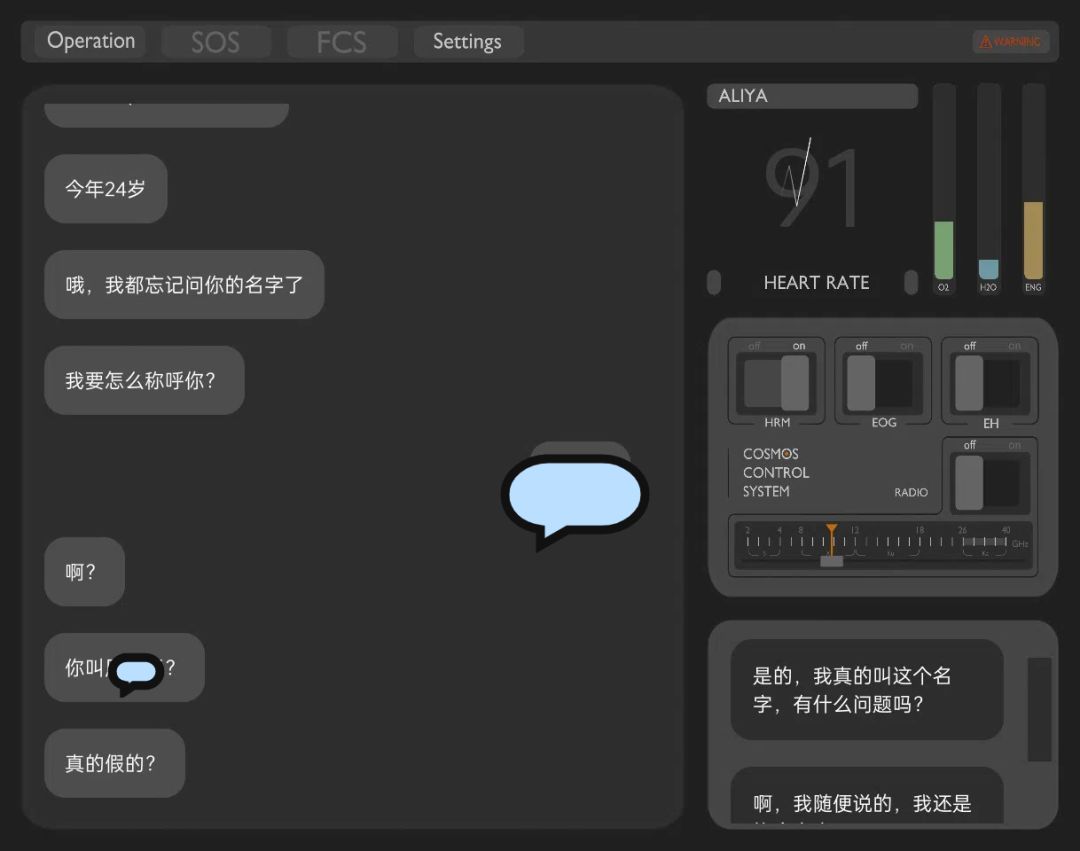
Task: Click the H2O label under the gauge
Action: pos(988,287)
